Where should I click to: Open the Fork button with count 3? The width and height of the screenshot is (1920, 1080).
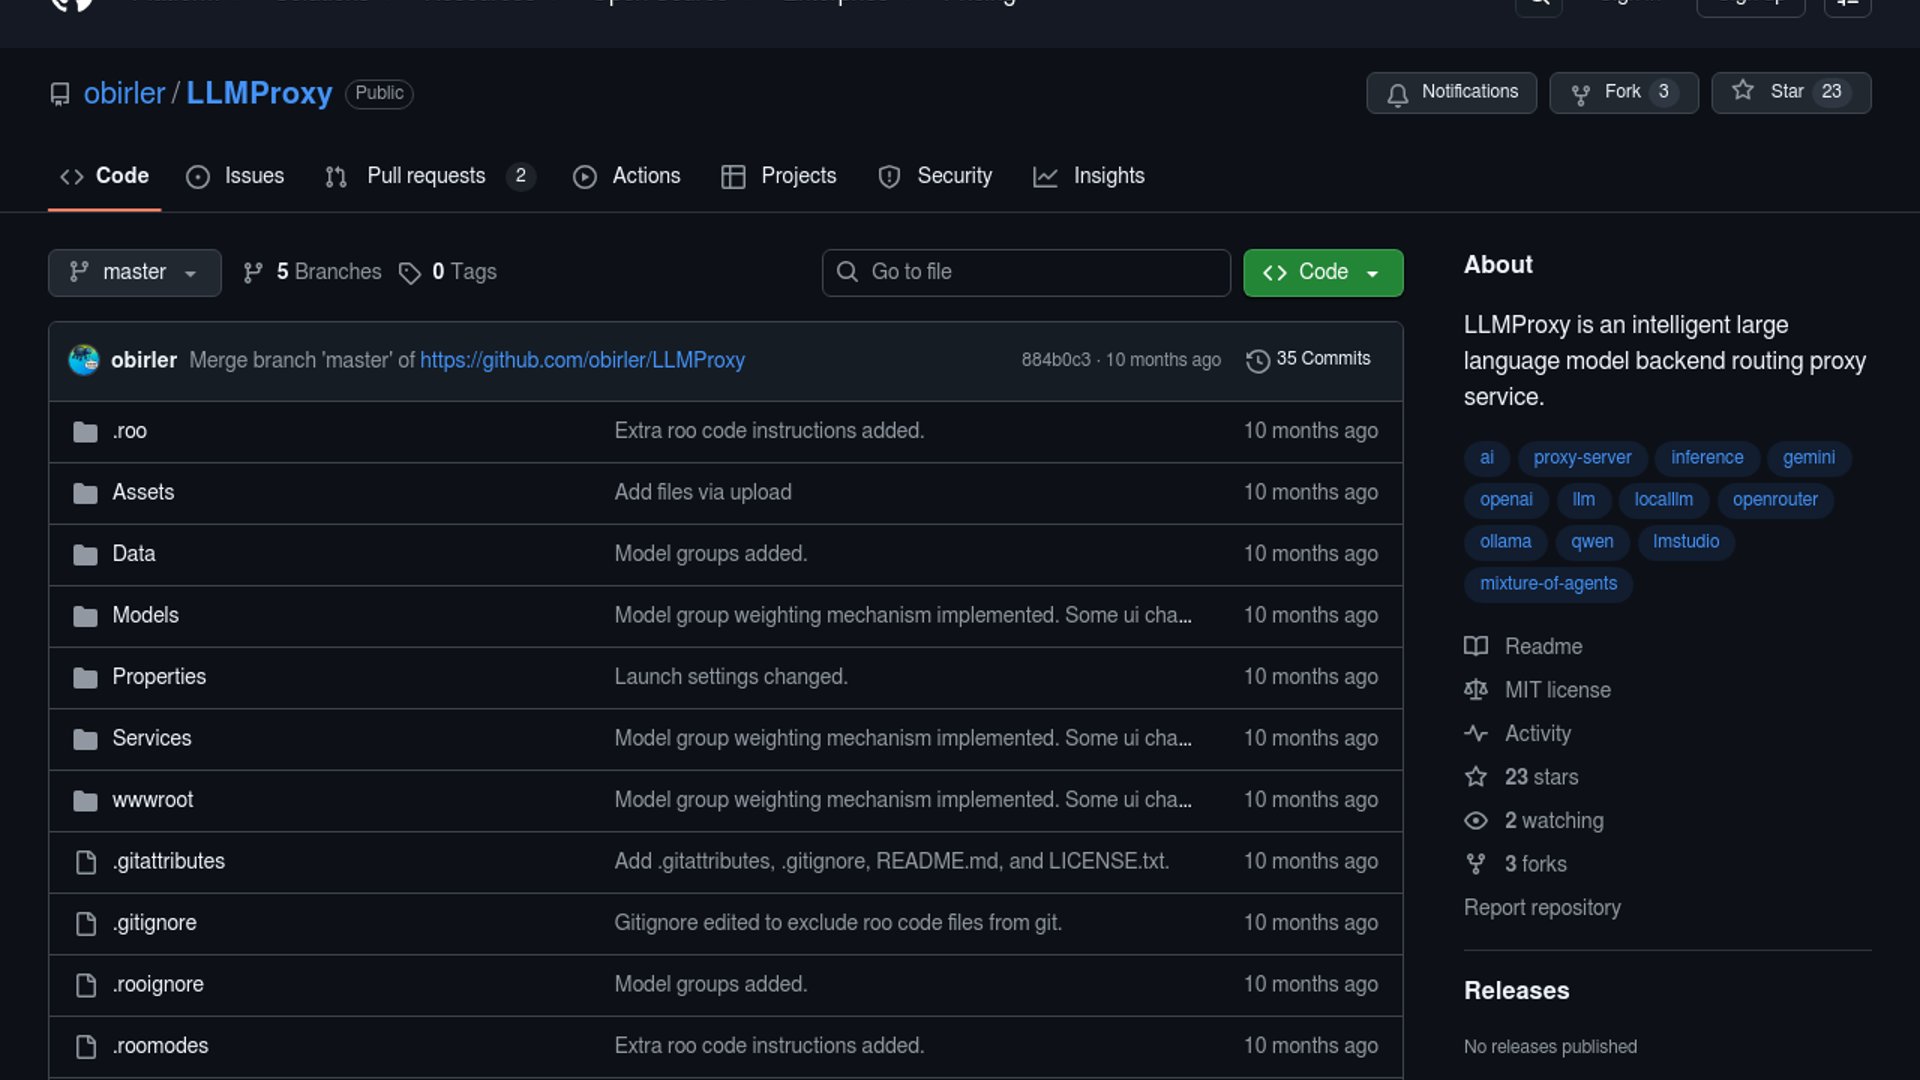[x=1623, y=92]
